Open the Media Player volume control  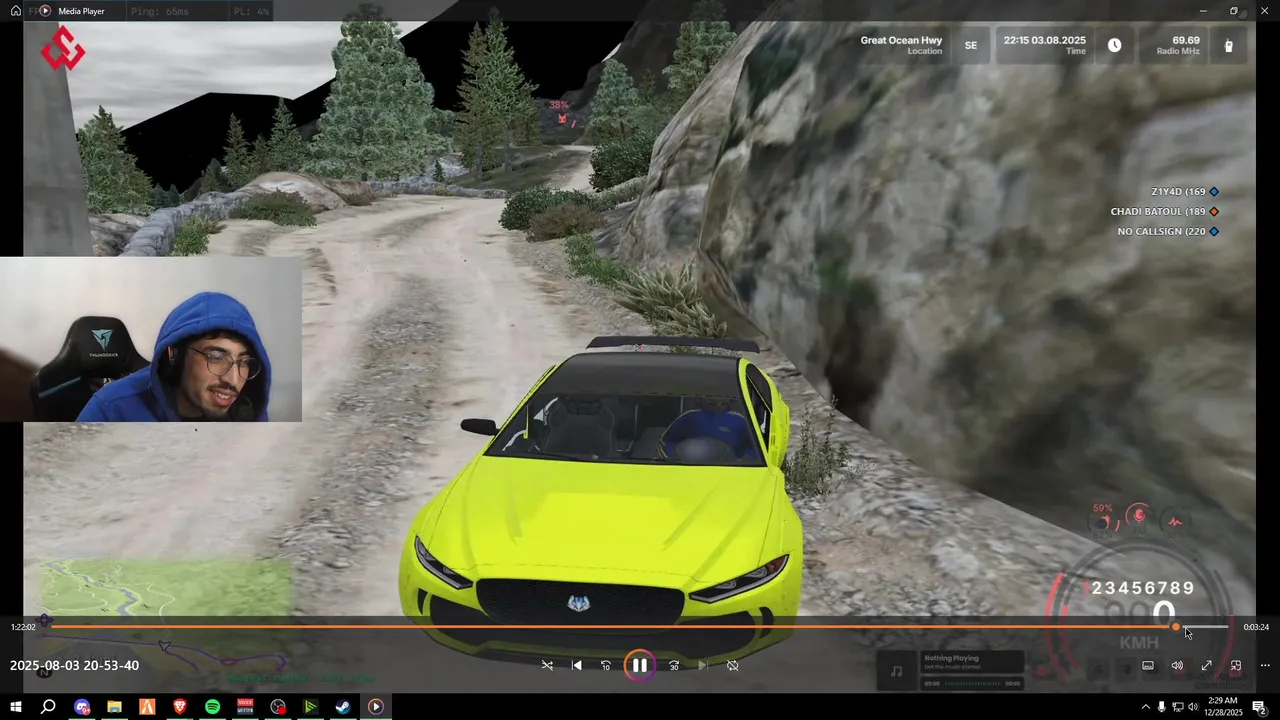click(x=1177, y=665)
